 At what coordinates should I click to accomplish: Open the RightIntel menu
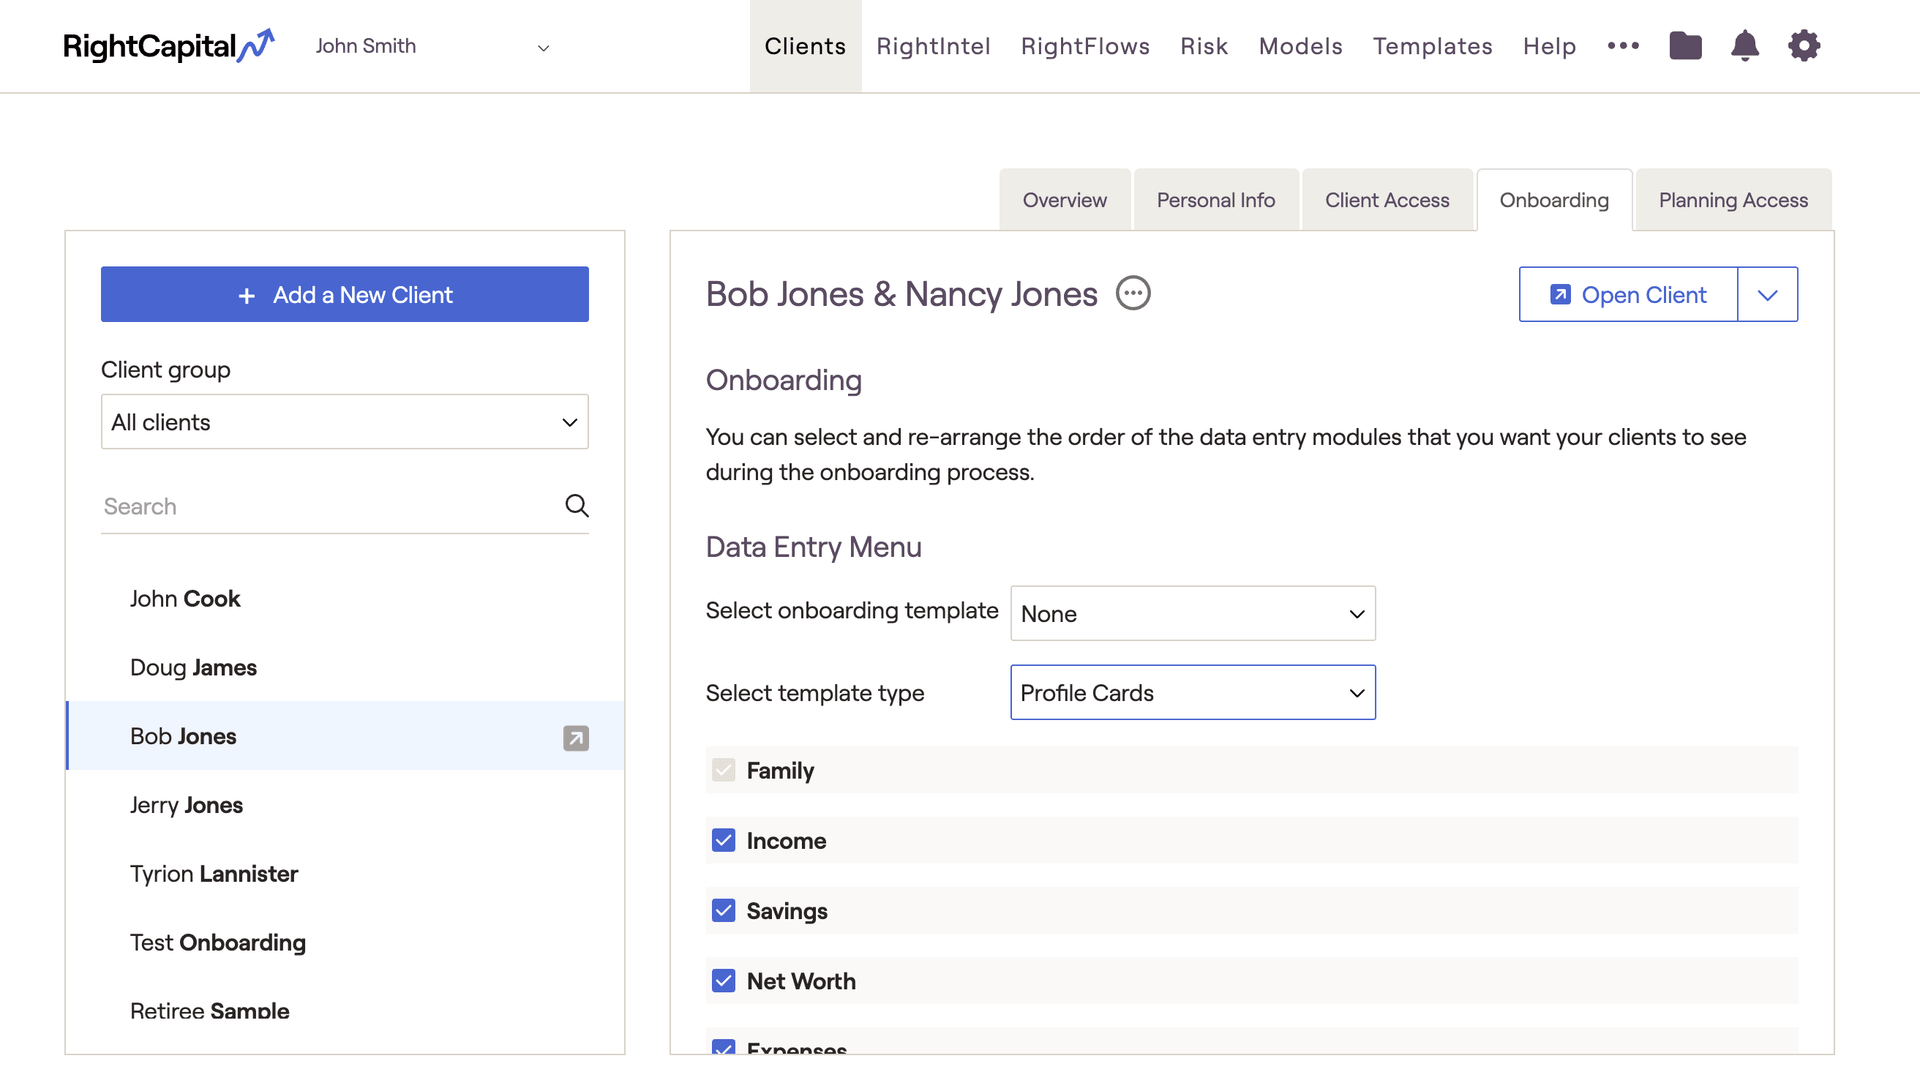pos(933,47)
